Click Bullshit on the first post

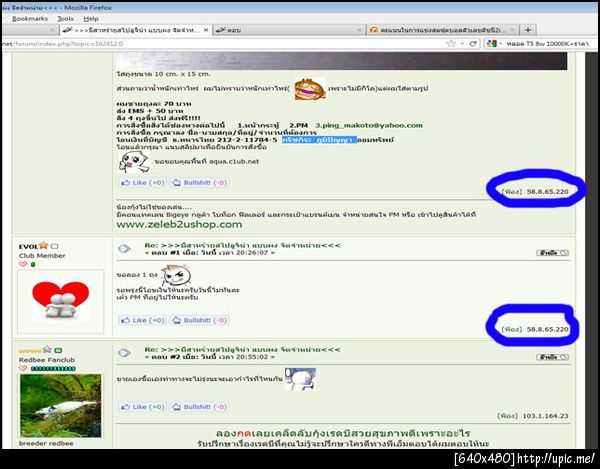(x=199, y=183)
